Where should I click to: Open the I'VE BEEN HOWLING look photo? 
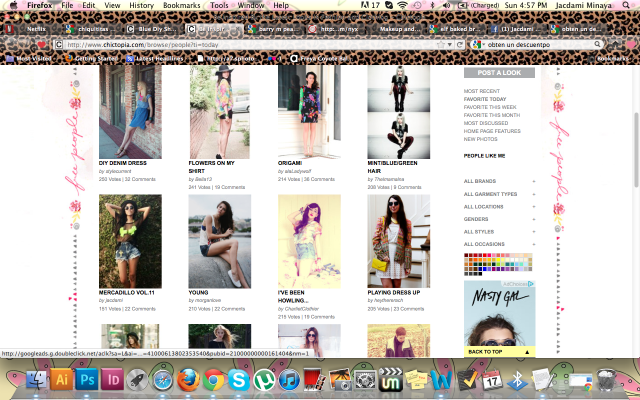point(309,241)
